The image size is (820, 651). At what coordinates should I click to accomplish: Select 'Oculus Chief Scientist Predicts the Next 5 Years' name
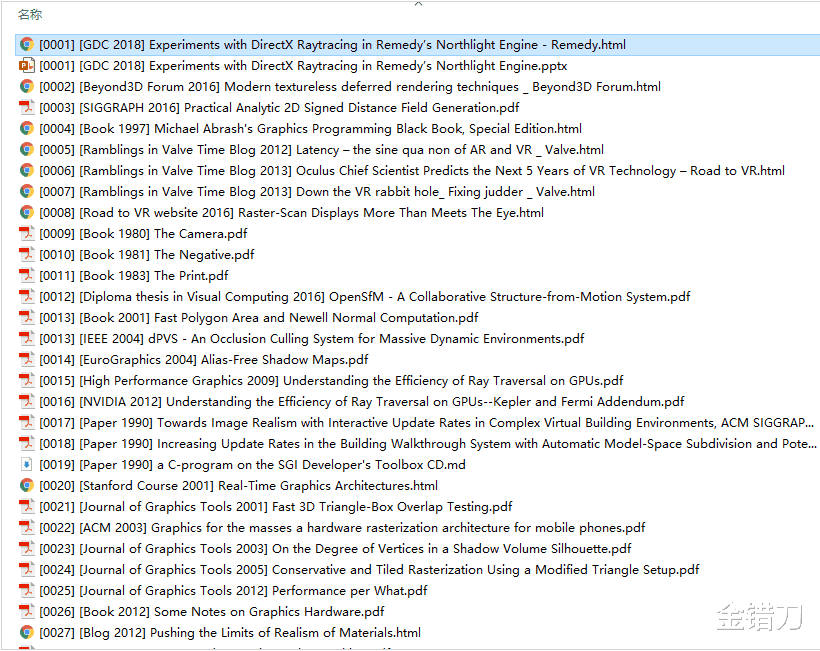pos(412,170)
